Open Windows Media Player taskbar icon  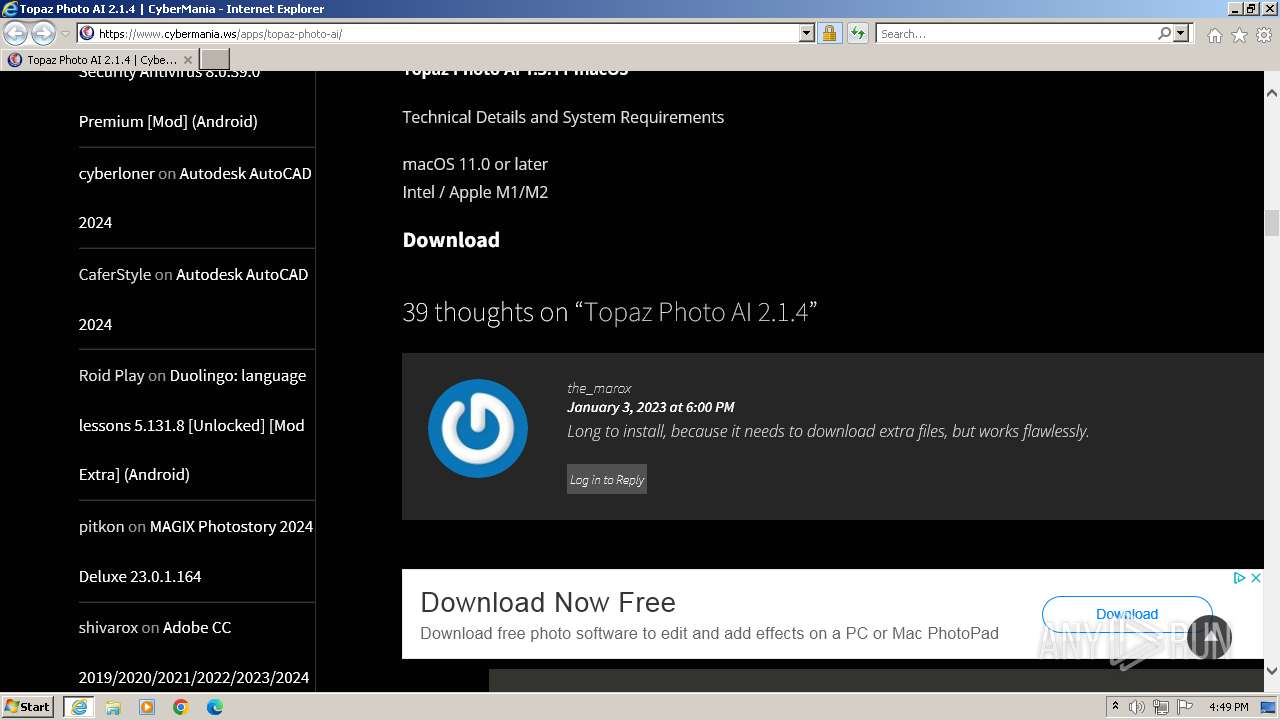(147, 707)
